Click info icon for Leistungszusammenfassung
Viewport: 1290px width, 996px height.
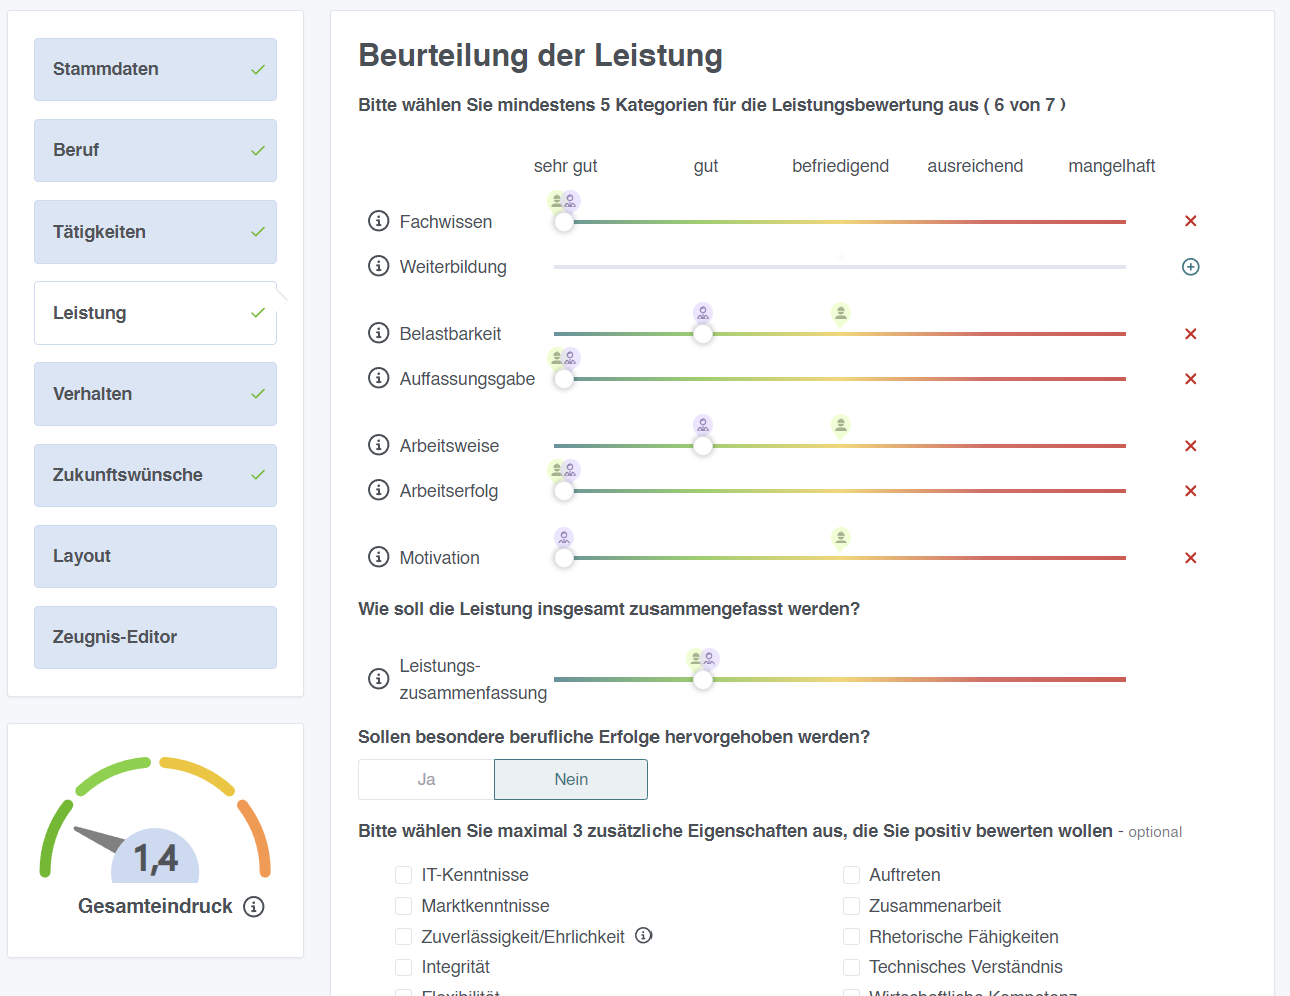click(378, 679)
